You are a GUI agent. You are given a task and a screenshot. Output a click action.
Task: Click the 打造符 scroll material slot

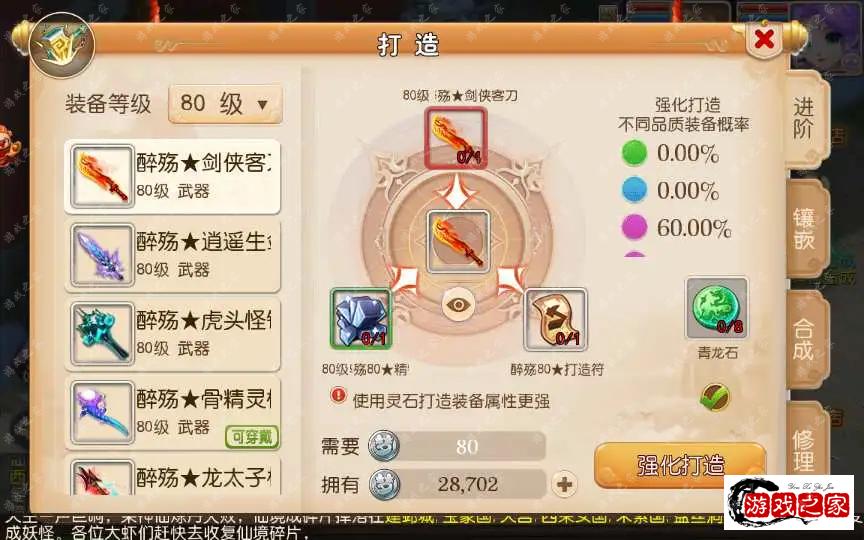pyautogui.click(x=555, y=319)
